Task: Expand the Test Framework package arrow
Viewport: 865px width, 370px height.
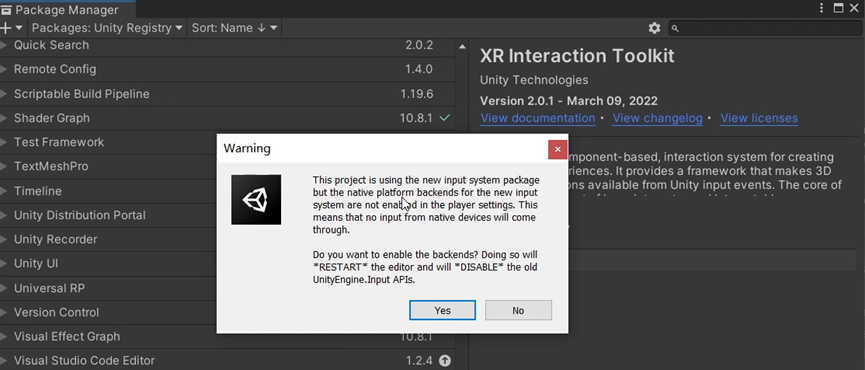Action: click(3, 142)
